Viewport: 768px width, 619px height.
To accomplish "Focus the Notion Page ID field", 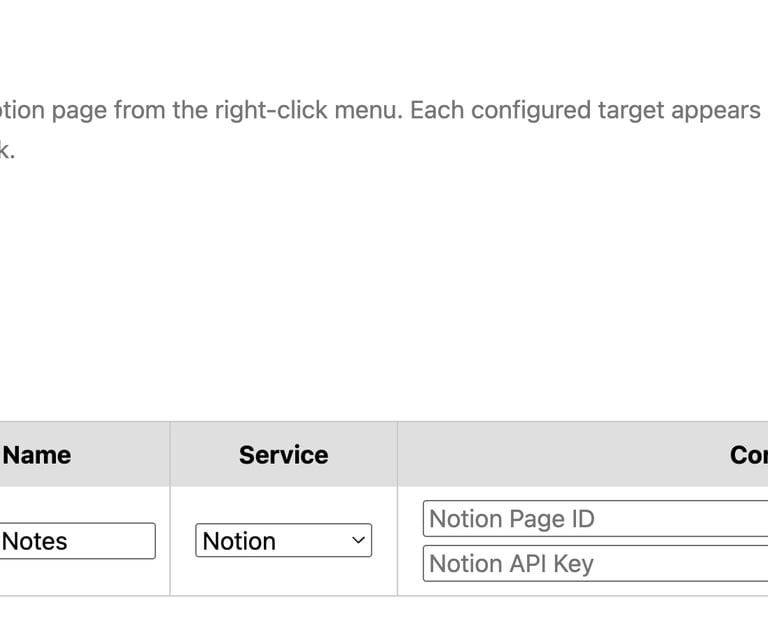I will click(596, 519).
